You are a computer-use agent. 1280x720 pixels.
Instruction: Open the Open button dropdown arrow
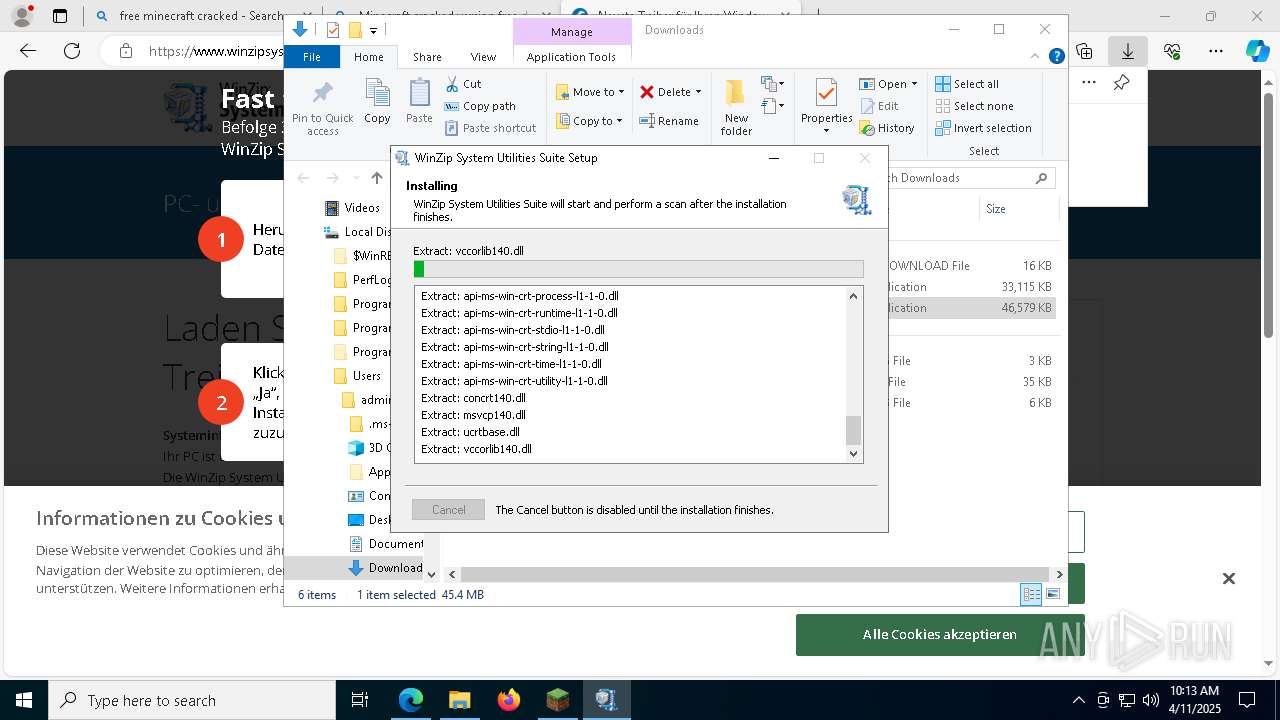(914, 84)
